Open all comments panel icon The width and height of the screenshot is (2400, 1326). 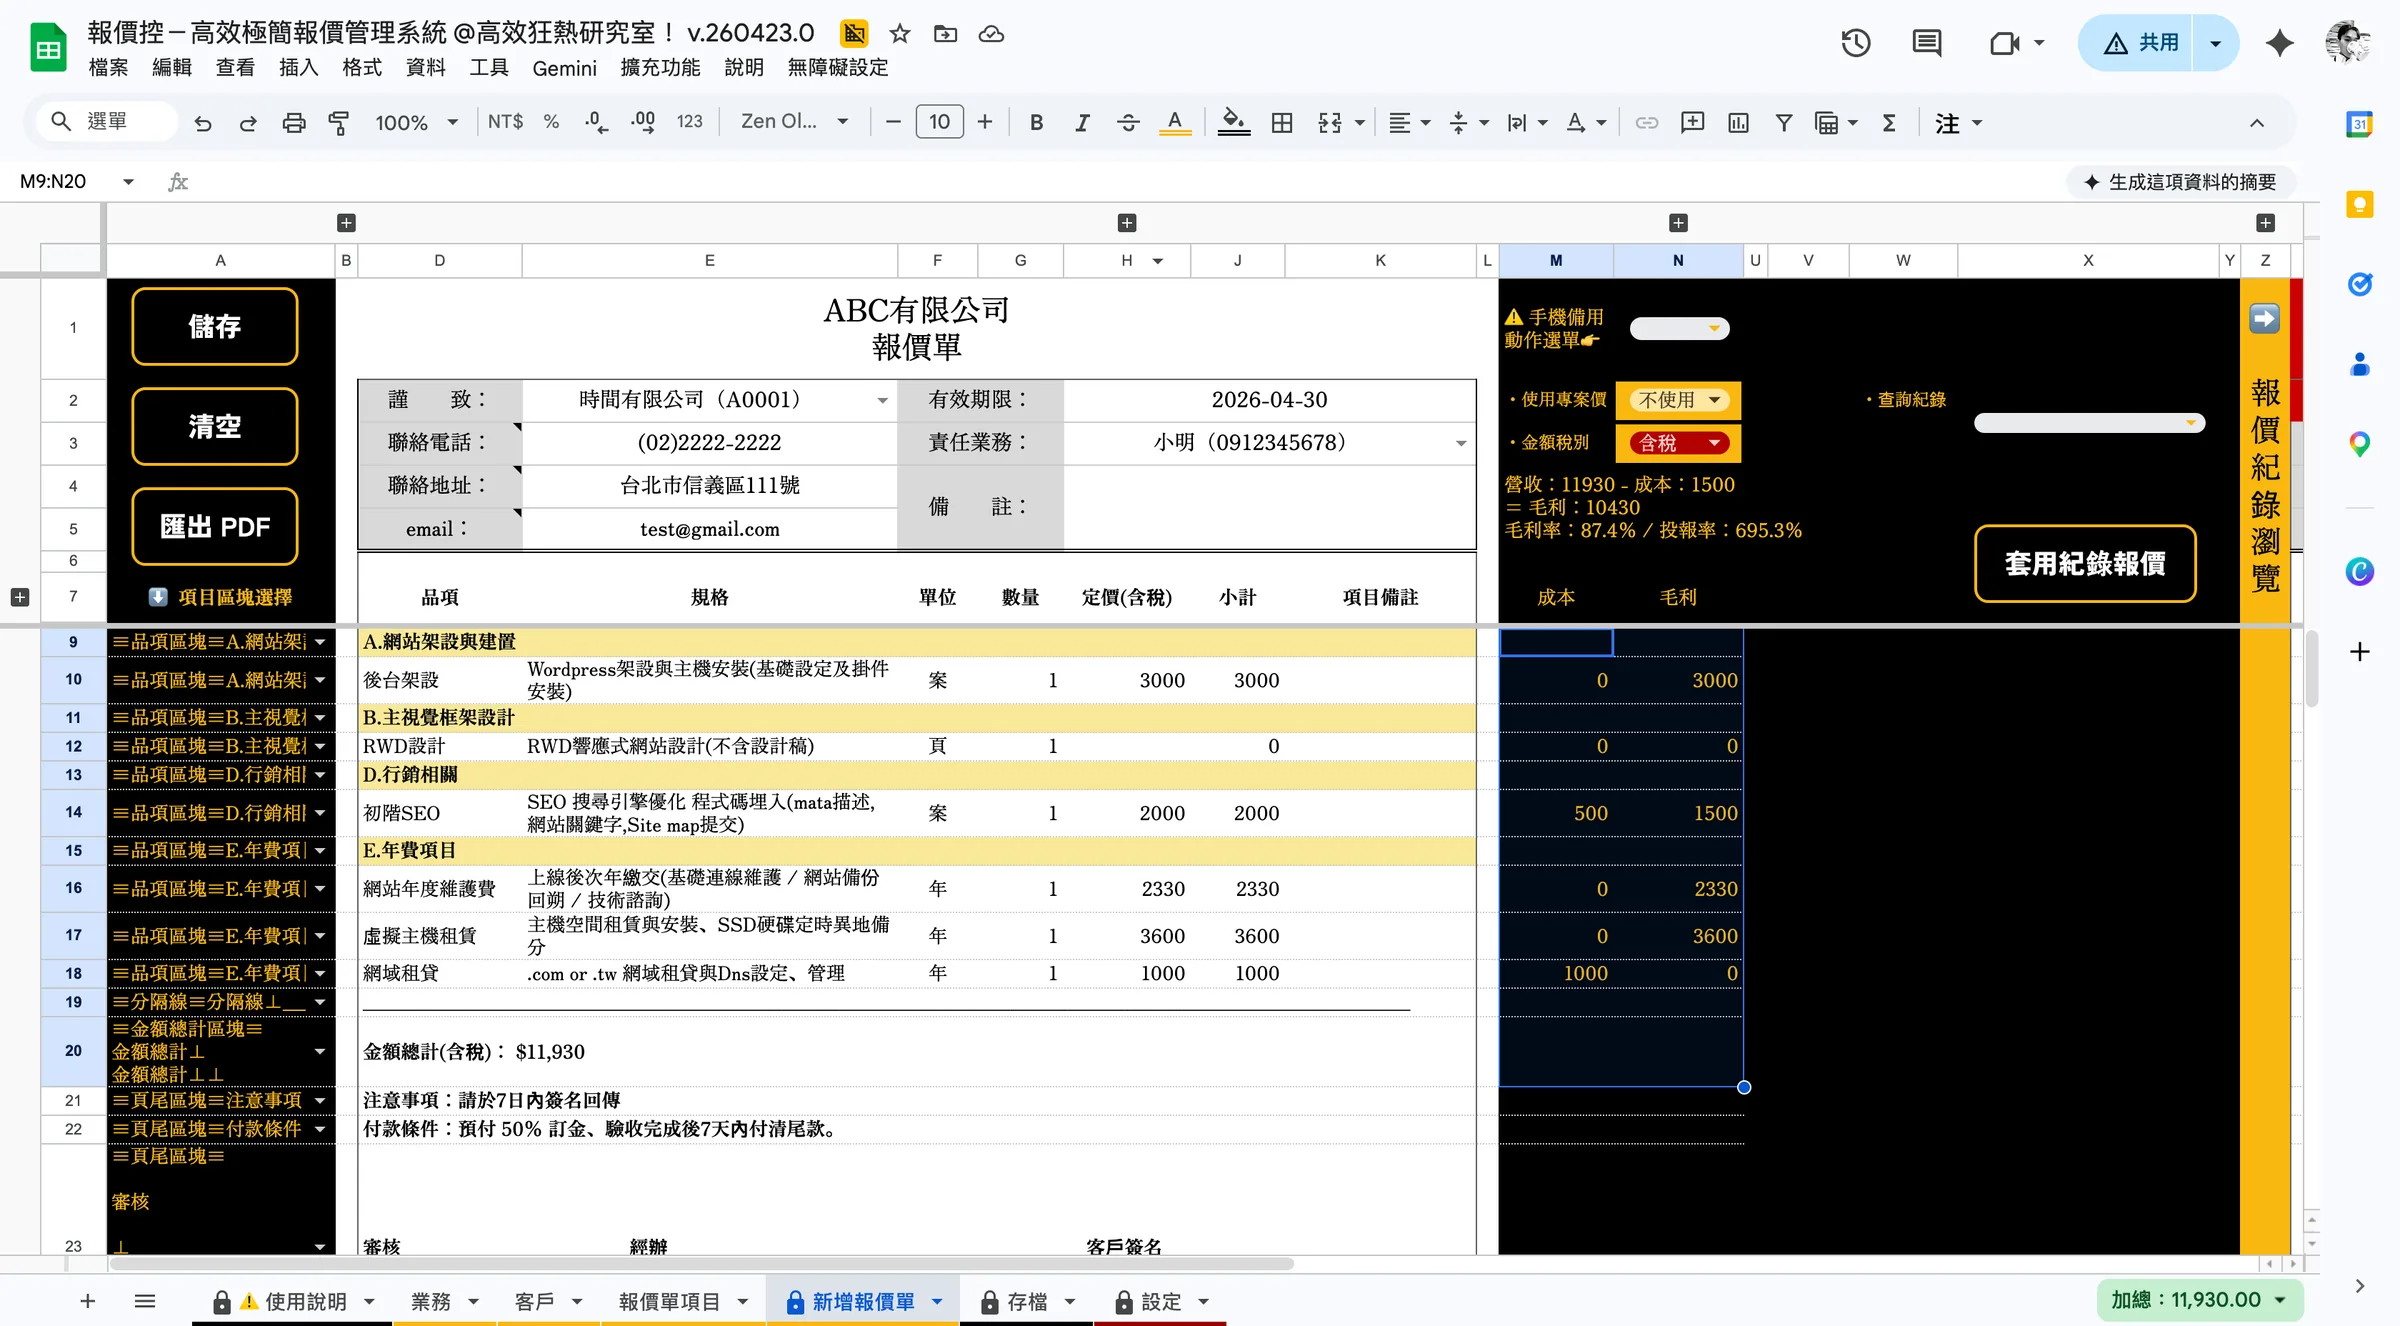coord(1927,43)
